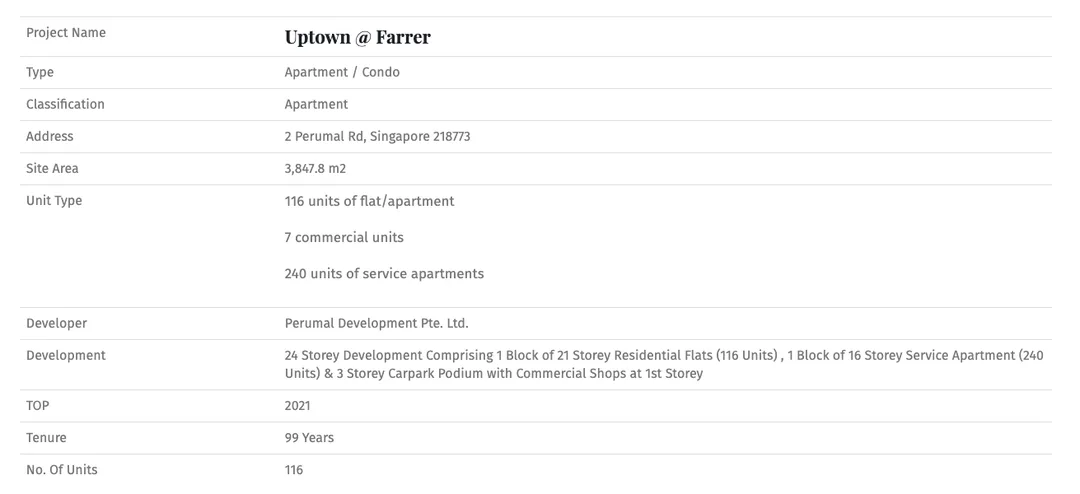Viewport: 1080px width, 494px height.
Task: Click the No. Of Units value 116
Action: pos(294,470)
